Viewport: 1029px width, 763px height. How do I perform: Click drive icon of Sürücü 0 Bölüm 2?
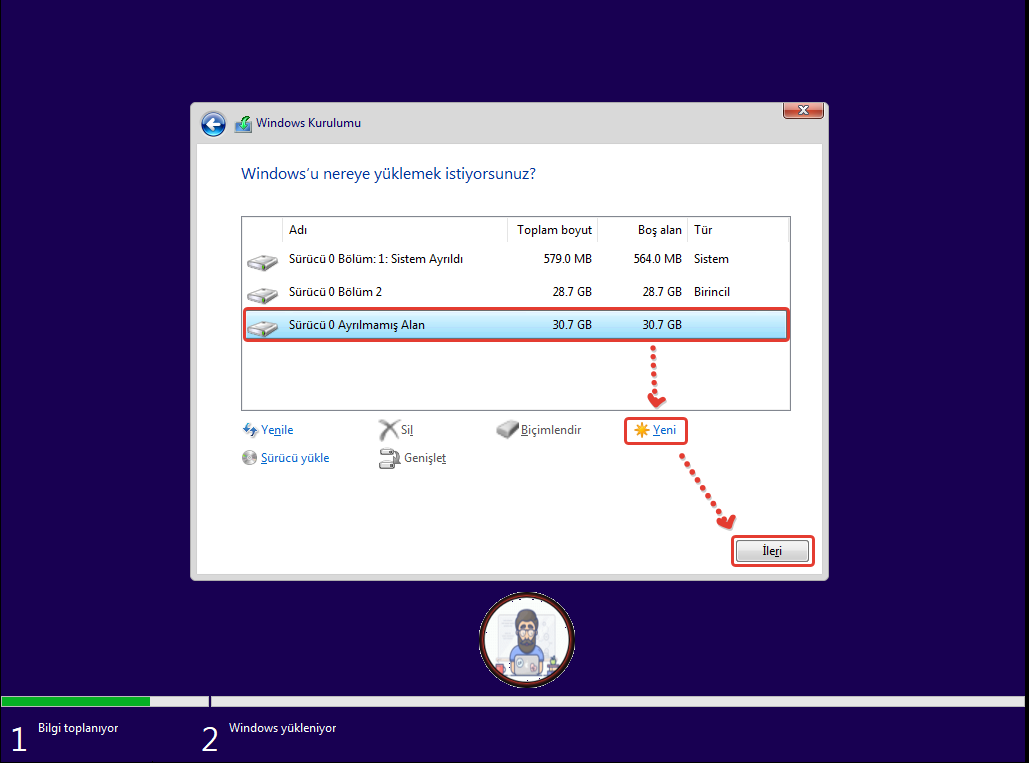(x=262, y=295)
